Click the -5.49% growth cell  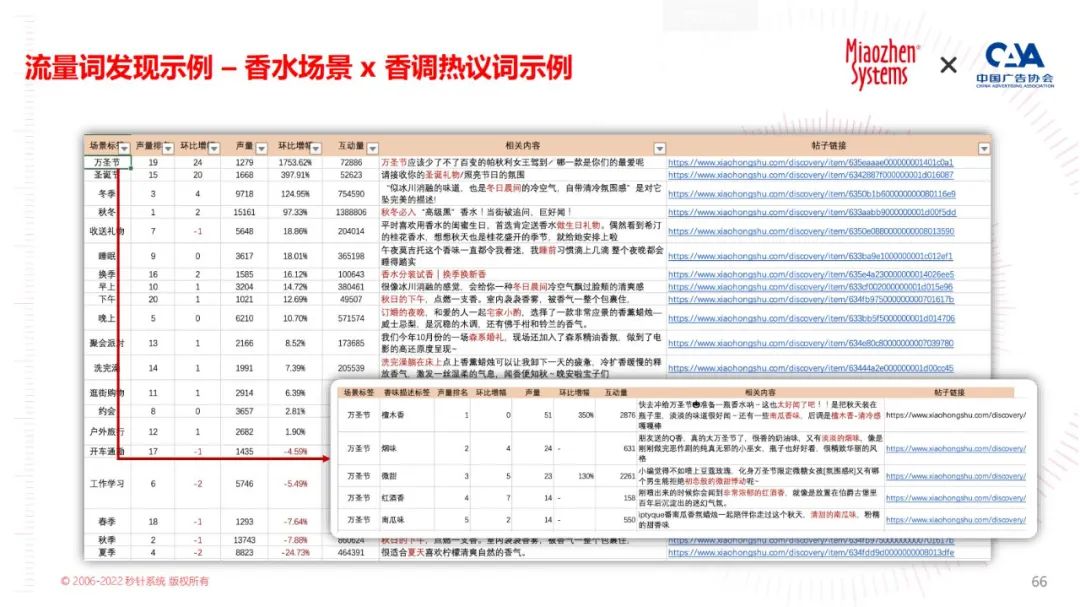pyautogui.click(x=295, y=484)
